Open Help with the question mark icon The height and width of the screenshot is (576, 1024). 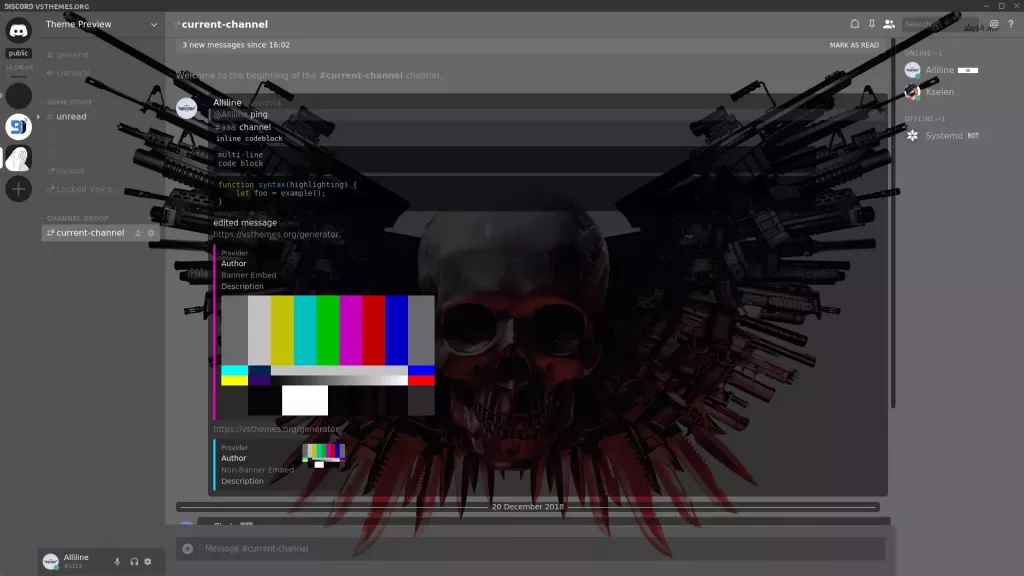(1009, 23)
